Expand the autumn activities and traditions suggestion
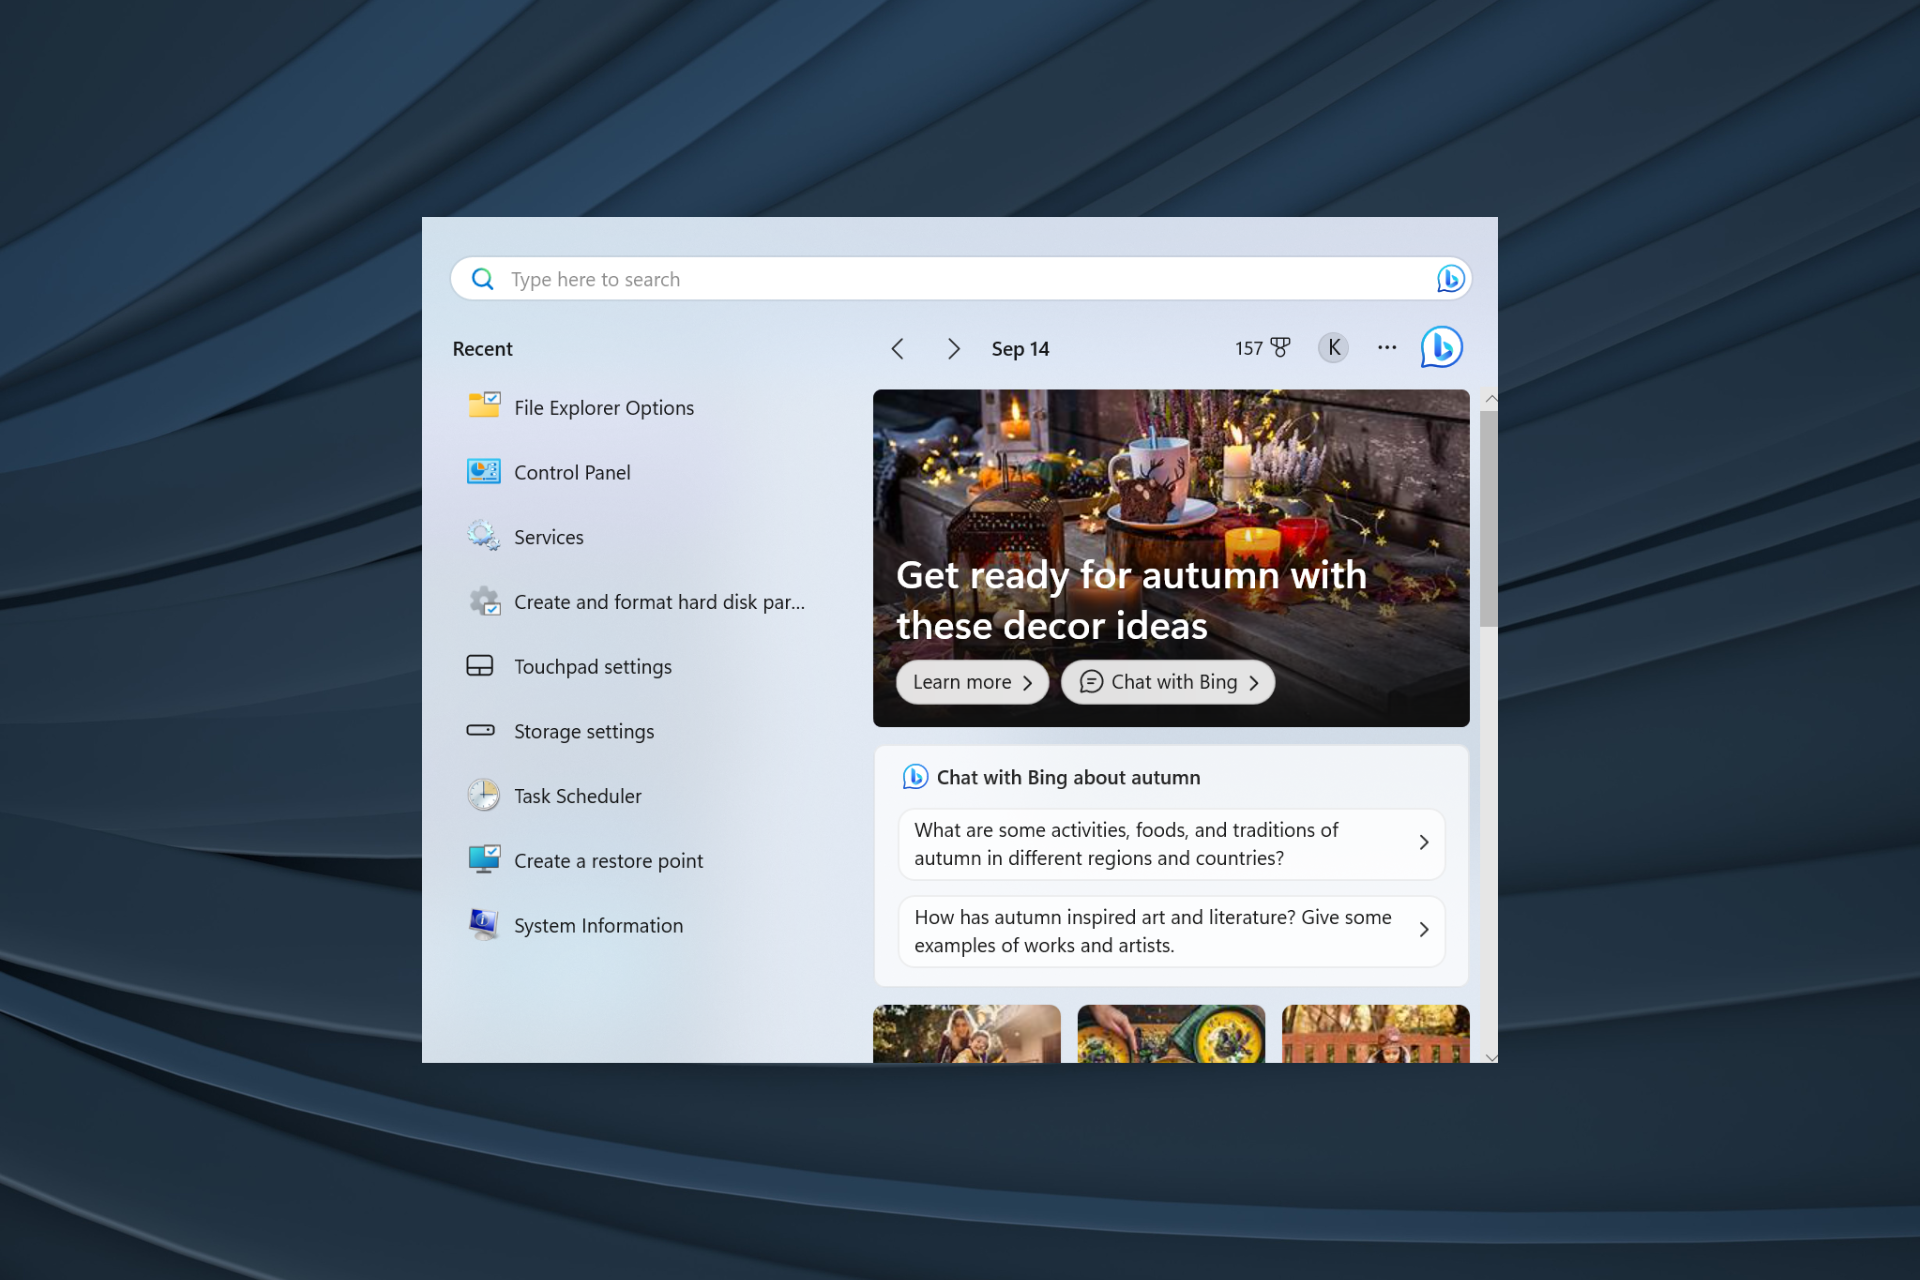This screenshot has width=1920, height=1280. click(x=1170, y=843)
